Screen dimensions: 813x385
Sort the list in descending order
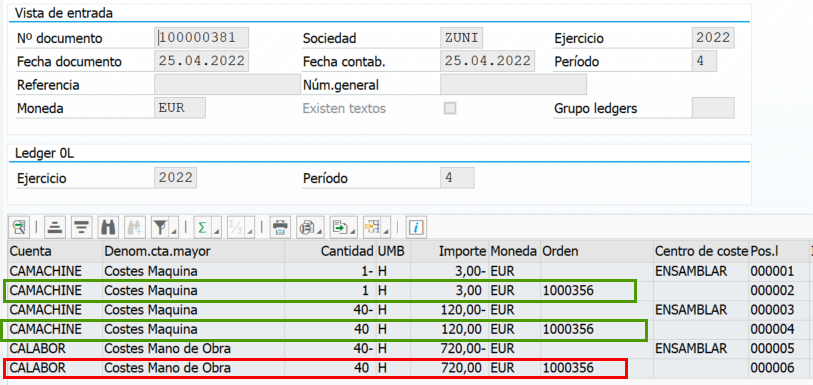click(80, 227)
